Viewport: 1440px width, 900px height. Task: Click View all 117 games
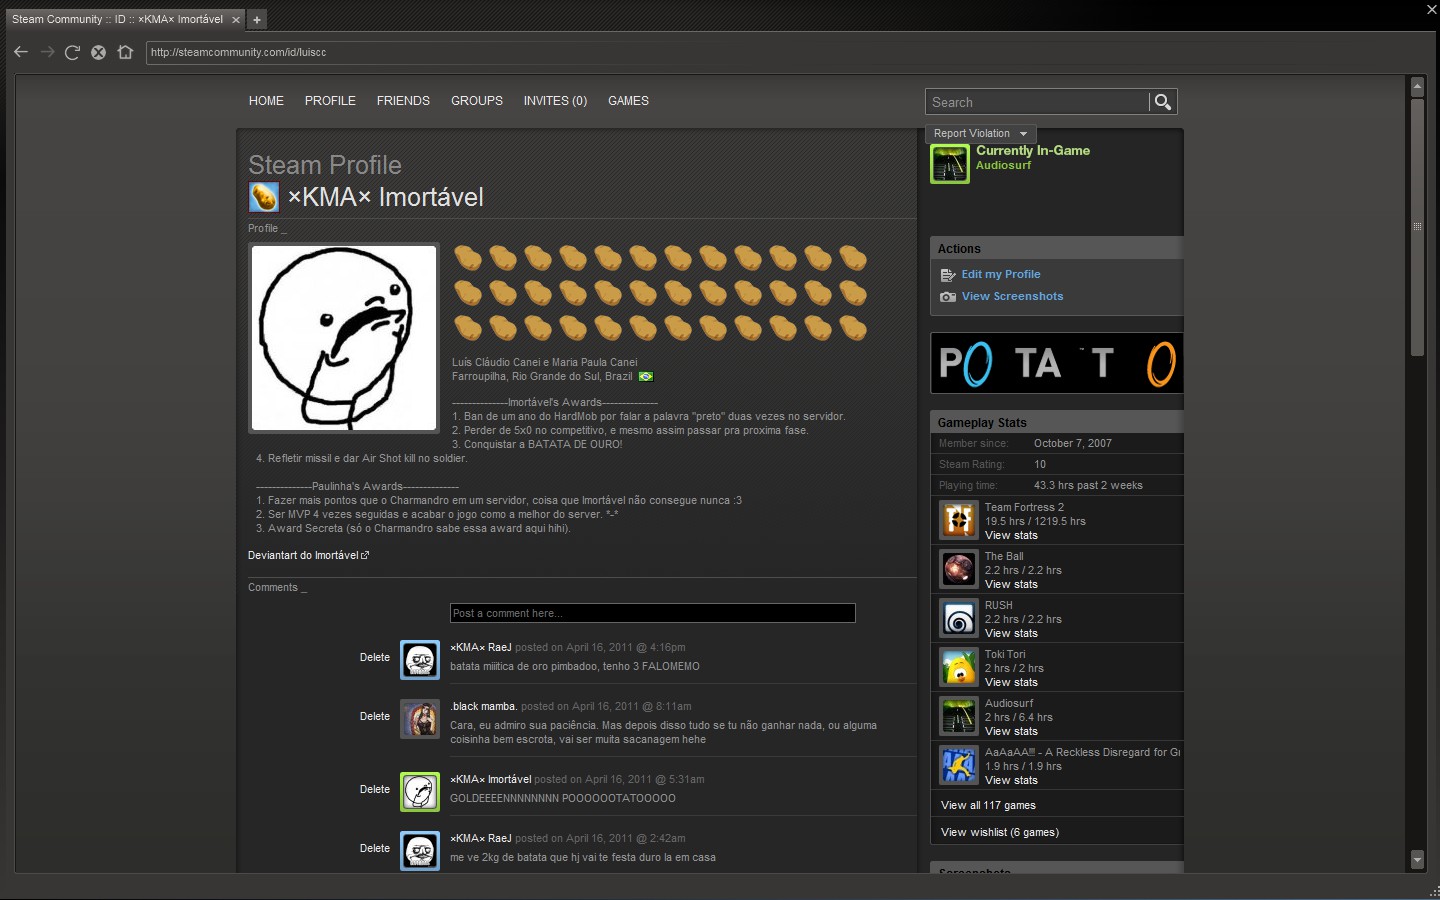coord(988,805)
